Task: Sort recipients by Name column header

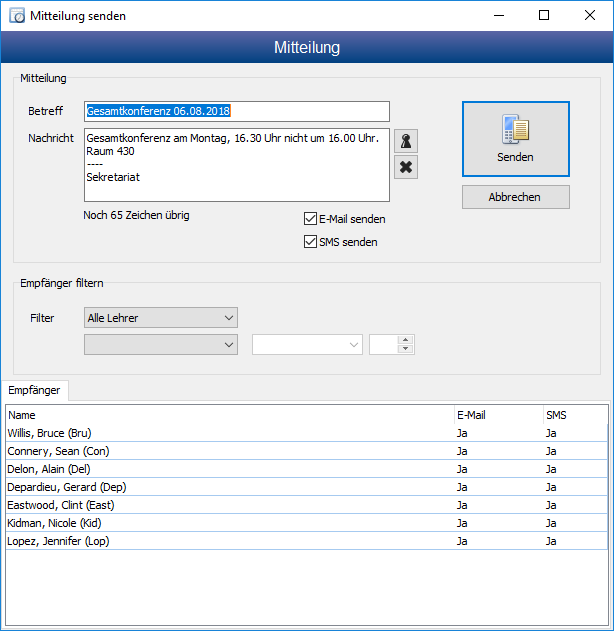Action: 229,414
